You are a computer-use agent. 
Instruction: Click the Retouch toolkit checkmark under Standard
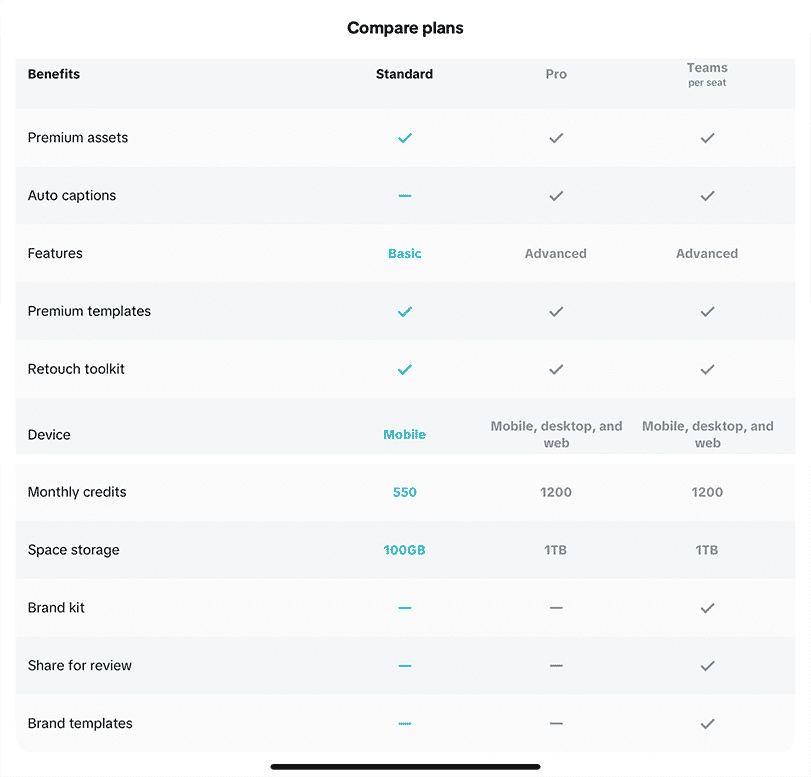[x=404, y=369]
